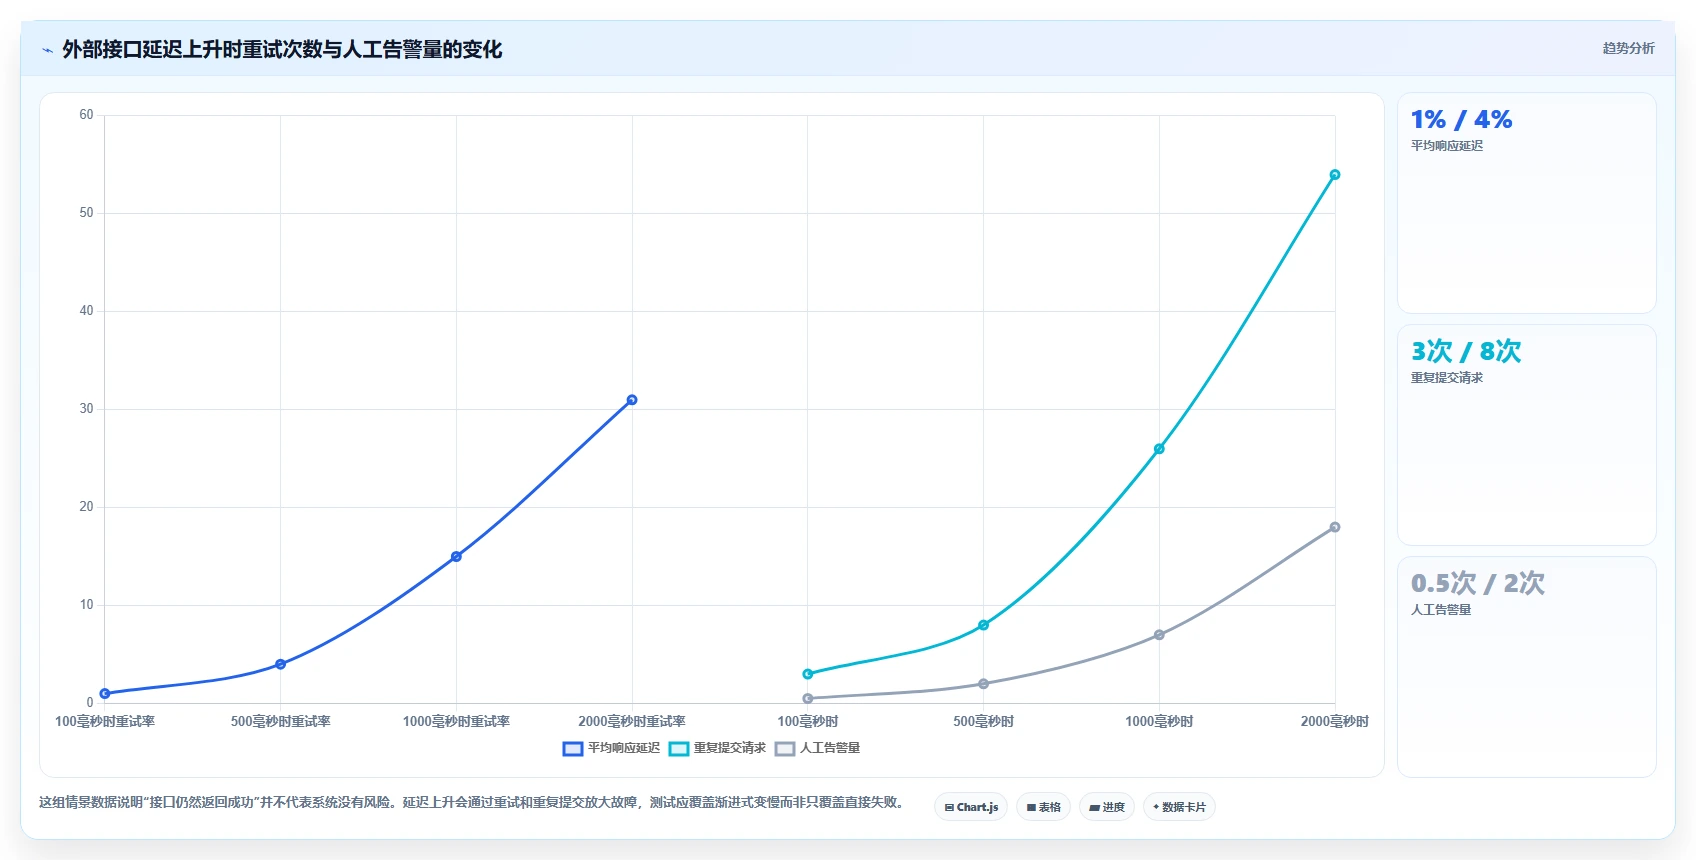
Task: Click the trend icon beside the chart title
Action: [x=47, y=50]
